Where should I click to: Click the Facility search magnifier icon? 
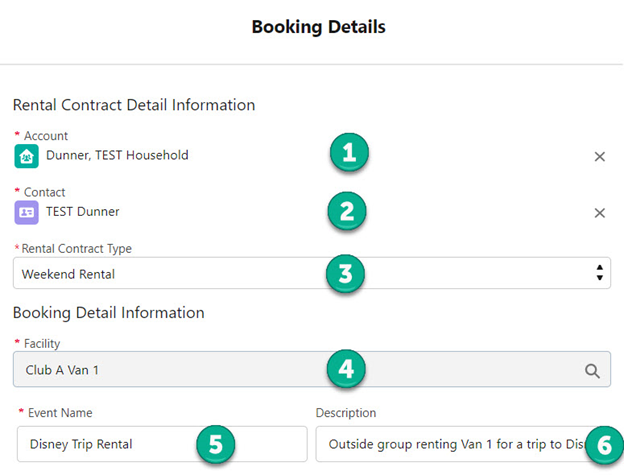coord(592,370)
